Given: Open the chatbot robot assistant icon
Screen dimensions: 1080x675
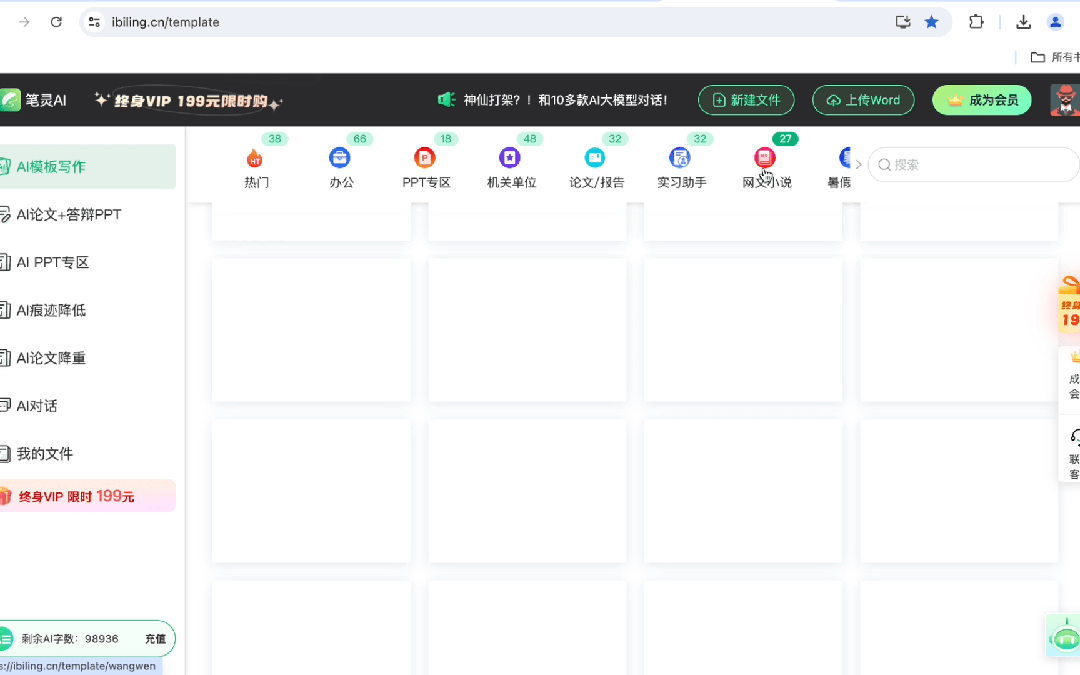Looking at the screenshot, I should click(x=1065, y=636).
